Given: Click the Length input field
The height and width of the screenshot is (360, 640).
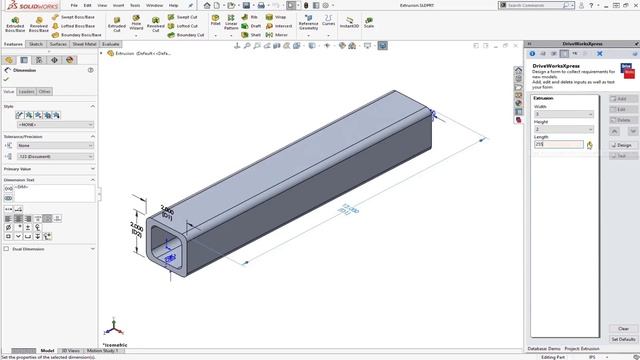Looking at the screenshot, I should coord(559,144).
